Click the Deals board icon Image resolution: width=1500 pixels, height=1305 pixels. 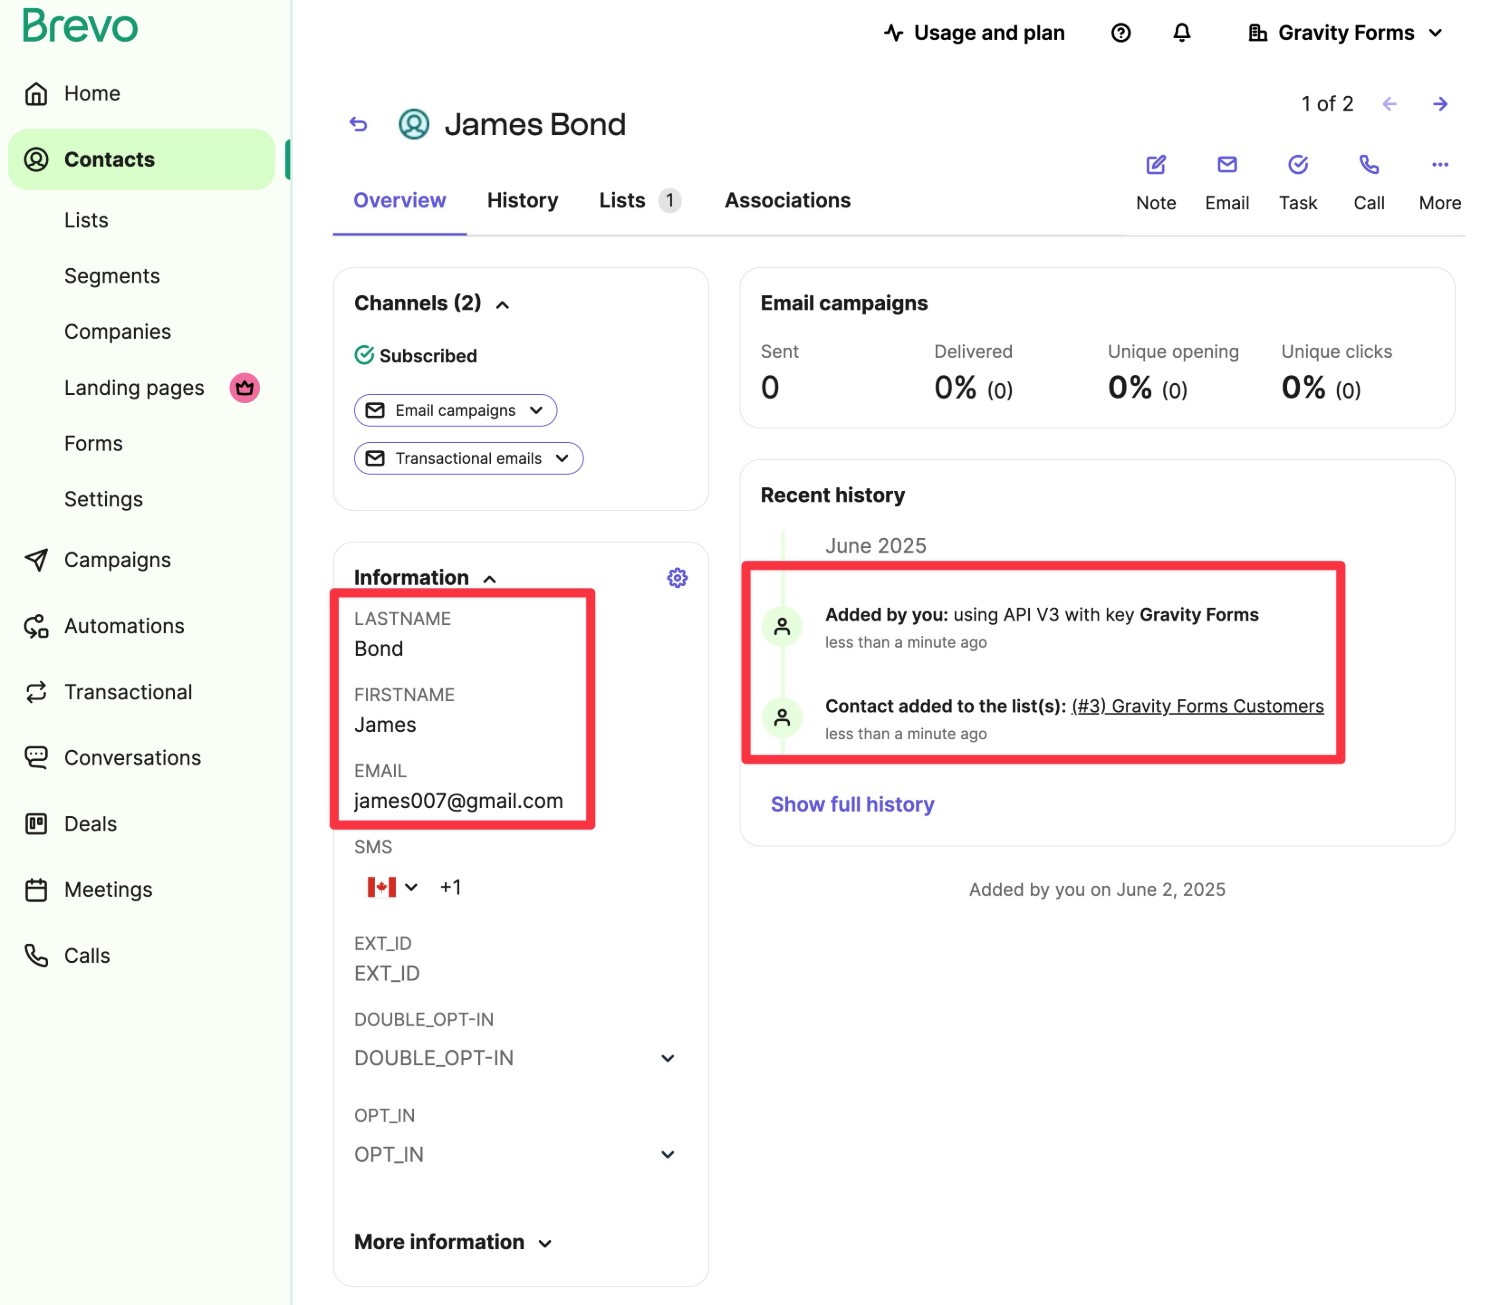point(36,824)
